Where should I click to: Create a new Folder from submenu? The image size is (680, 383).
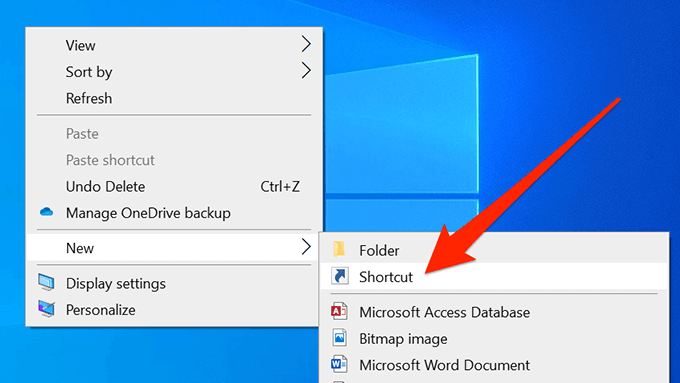click(494, 250)
